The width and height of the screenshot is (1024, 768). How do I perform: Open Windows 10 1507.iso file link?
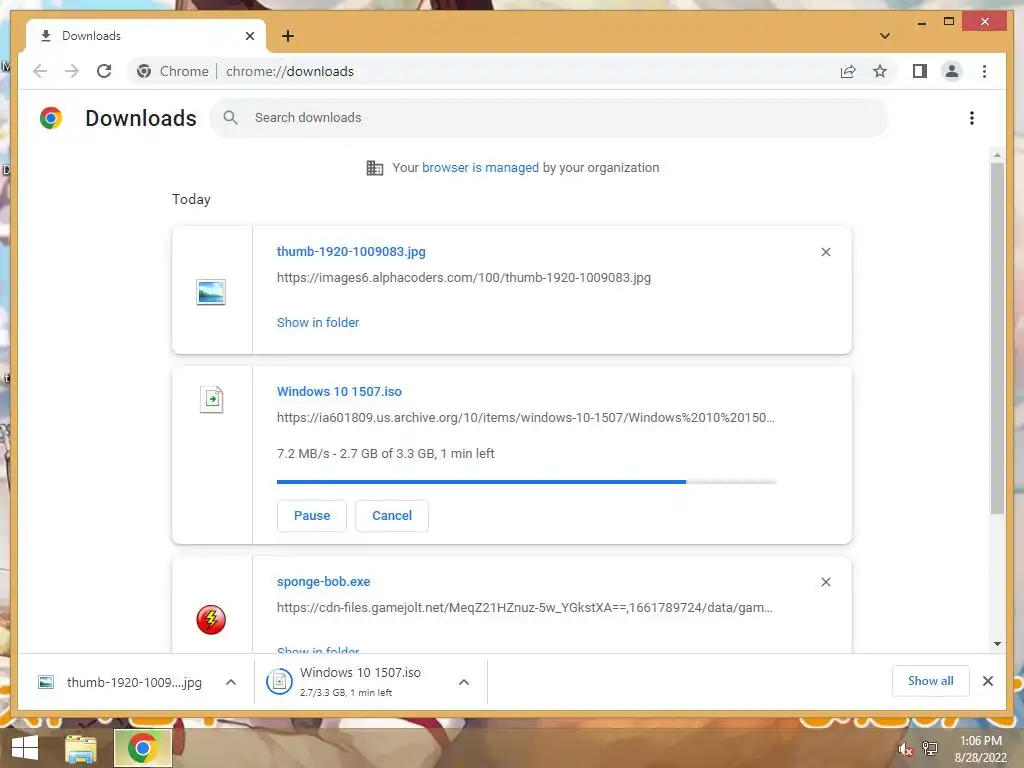[339, 392]
